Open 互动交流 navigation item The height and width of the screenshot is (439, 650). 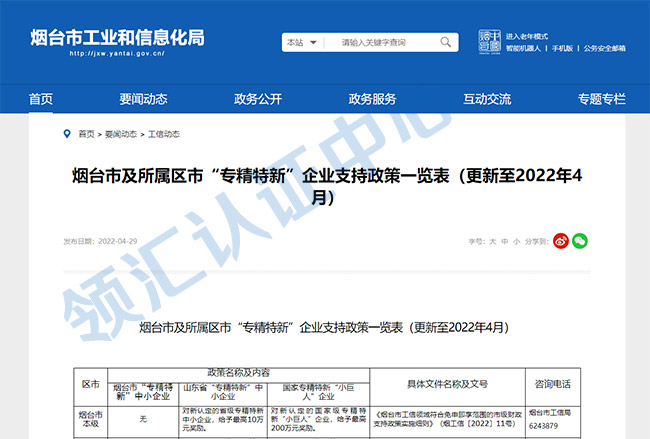(x=487, y=99)
